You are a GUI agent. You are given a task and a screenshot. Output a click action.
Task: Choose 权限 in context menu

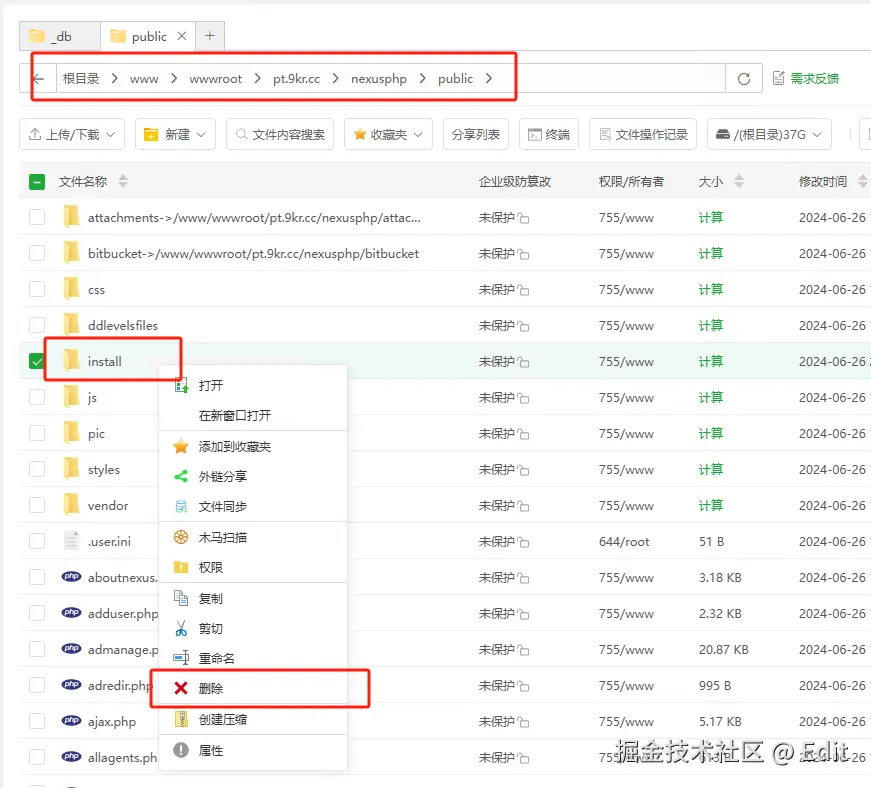point(253,568)
